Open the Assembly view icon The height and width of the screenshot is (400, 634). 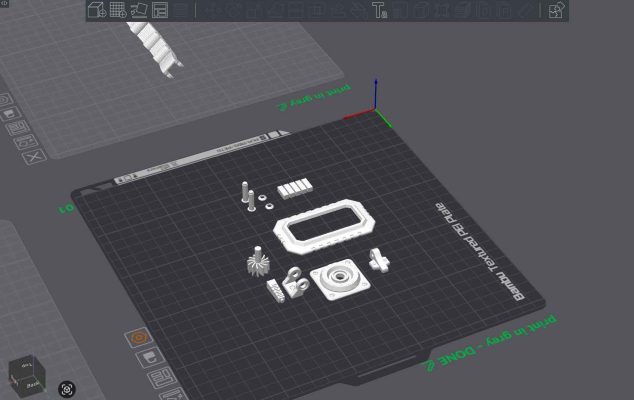point(556,10)
